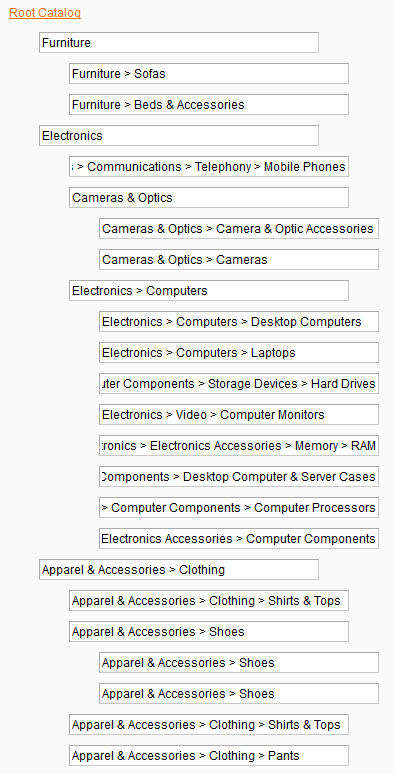Click the Furniture > Beds & Accessories field
The height and width of the screenshot is (774, 395).
209,105
